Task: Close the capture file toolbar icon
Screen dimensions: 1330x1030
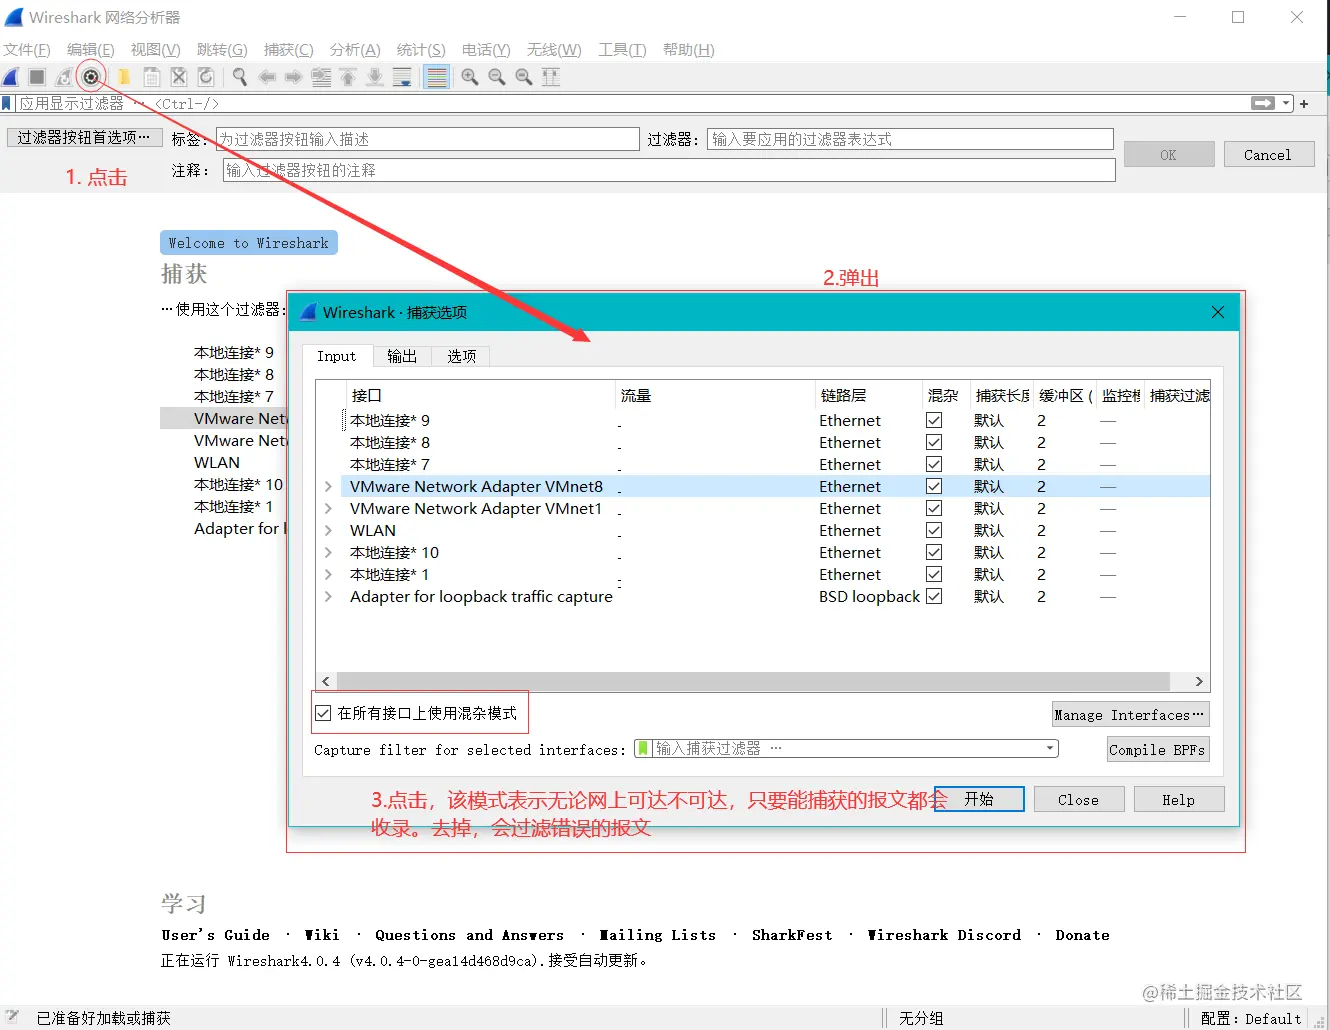Action: 179,77
